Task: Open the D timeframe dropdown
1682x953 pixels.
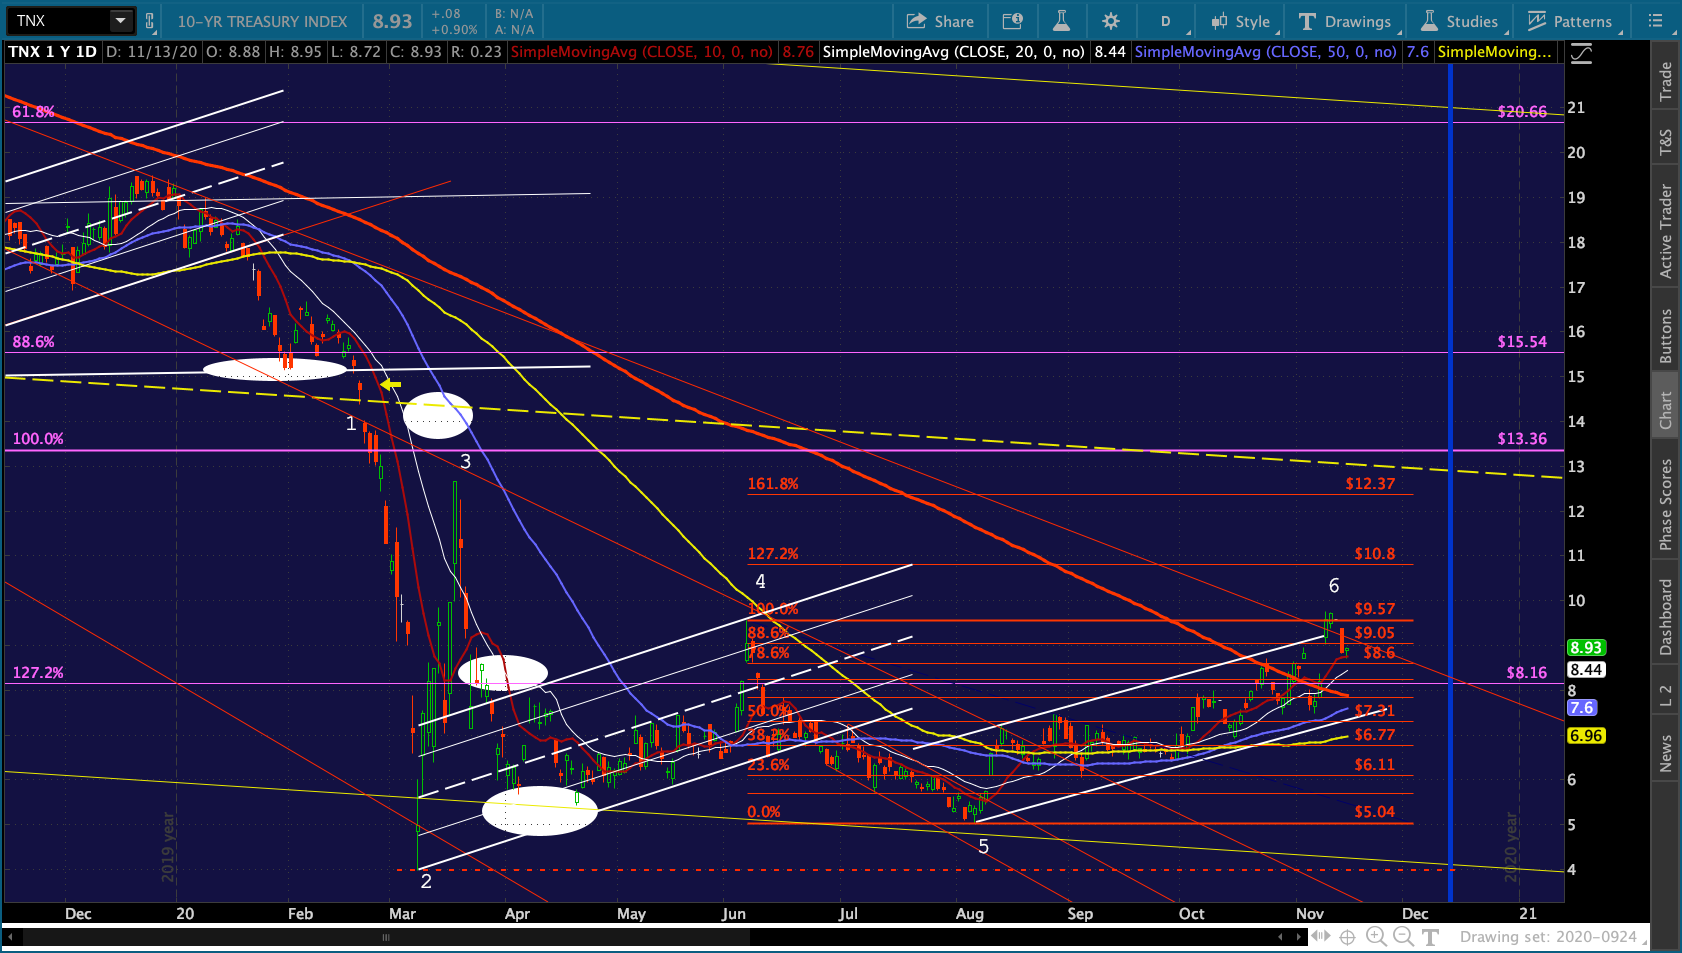Action: 1165,21
